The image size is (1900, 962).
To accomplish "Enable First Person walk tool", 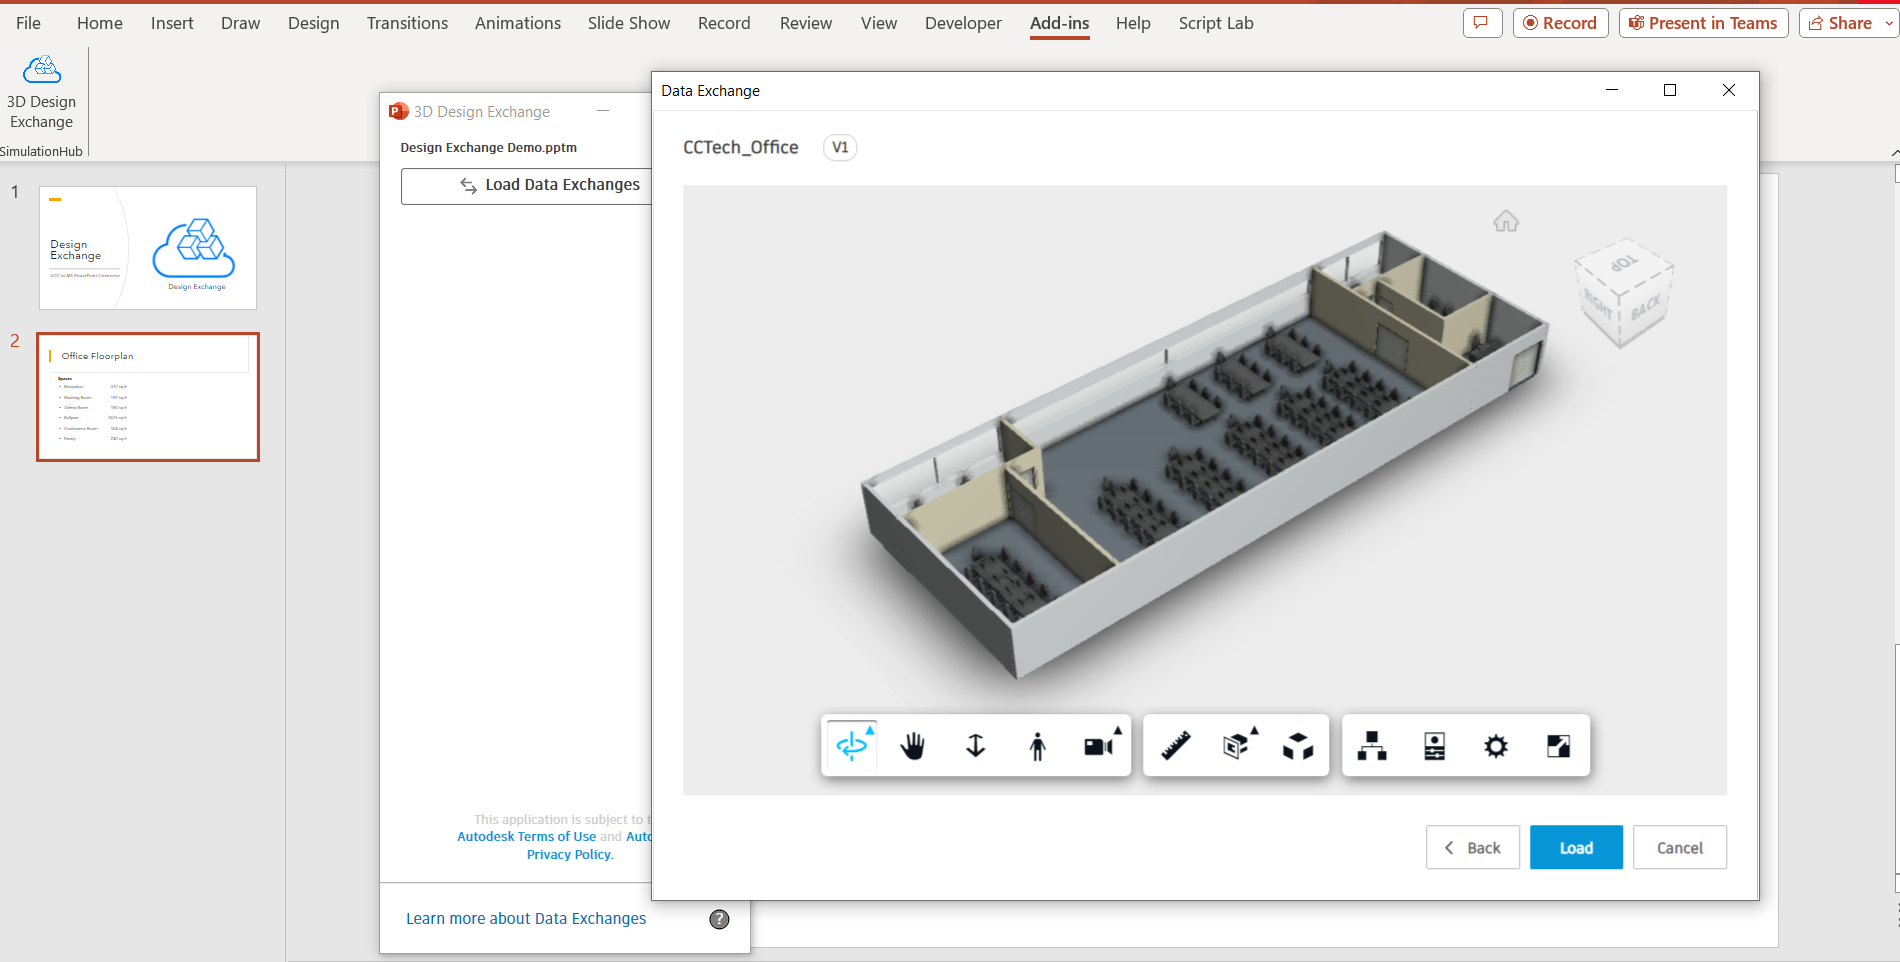I will tap(1037, 746).
